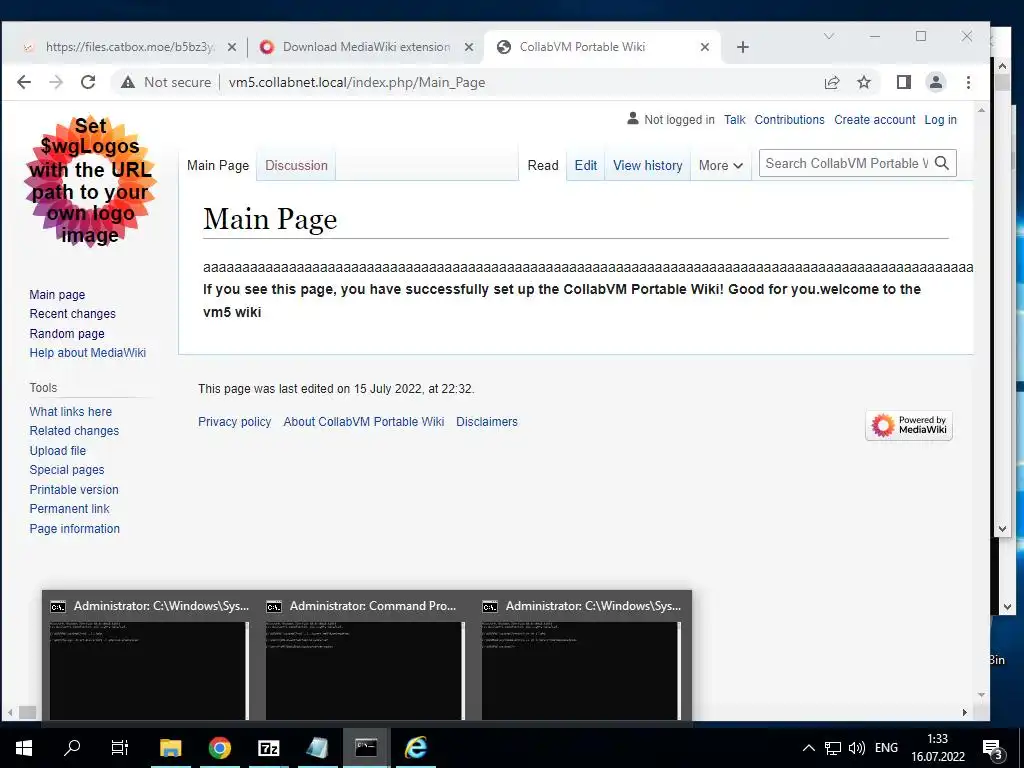Click the Log in link
This screenshot has height=768, width=1024.
(940, 120)
